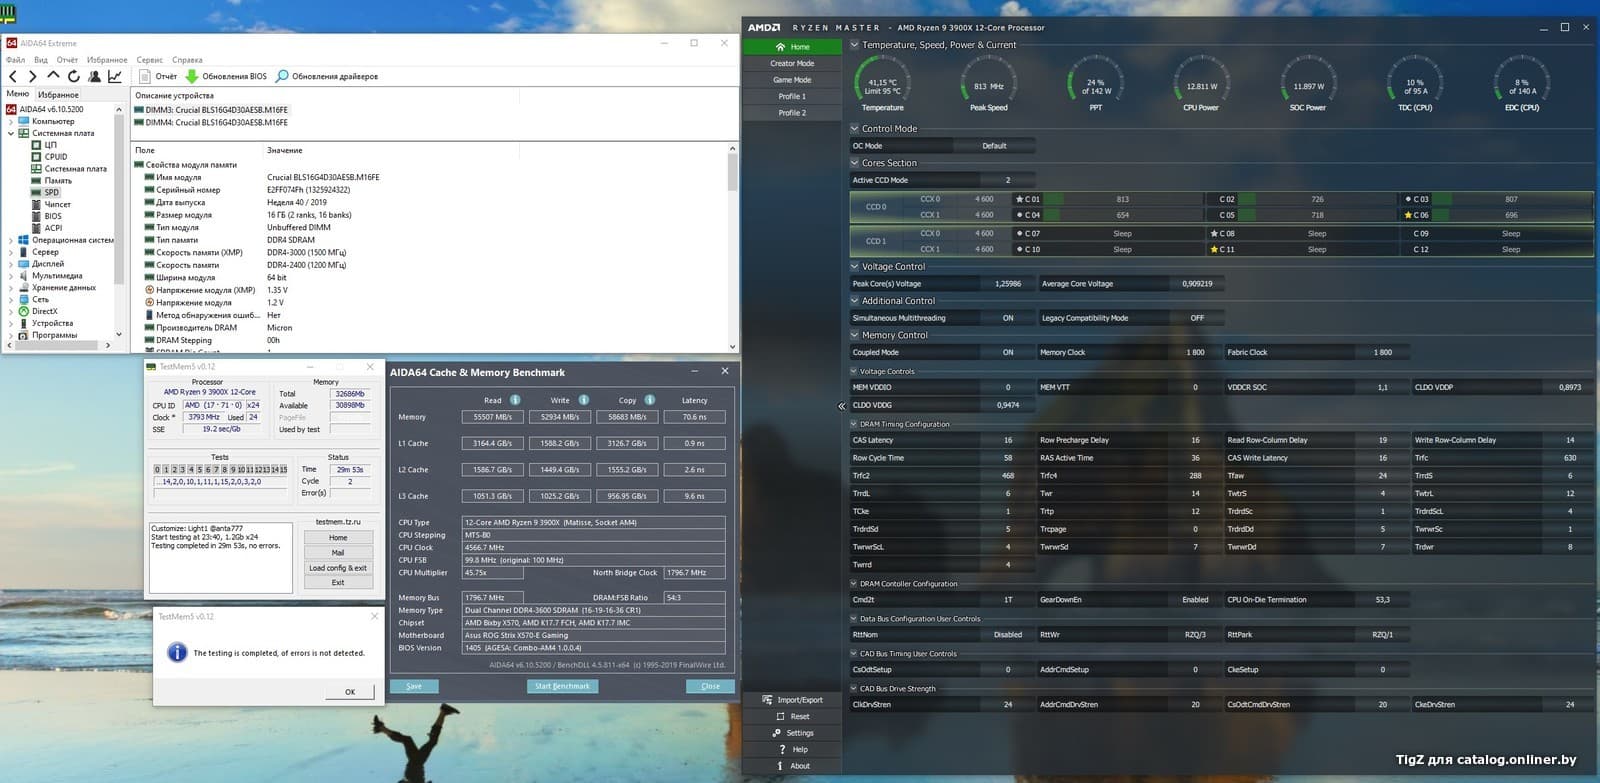
Task: Click Reset in Ryzen Master sidebar
Action: tap(792, 717)
